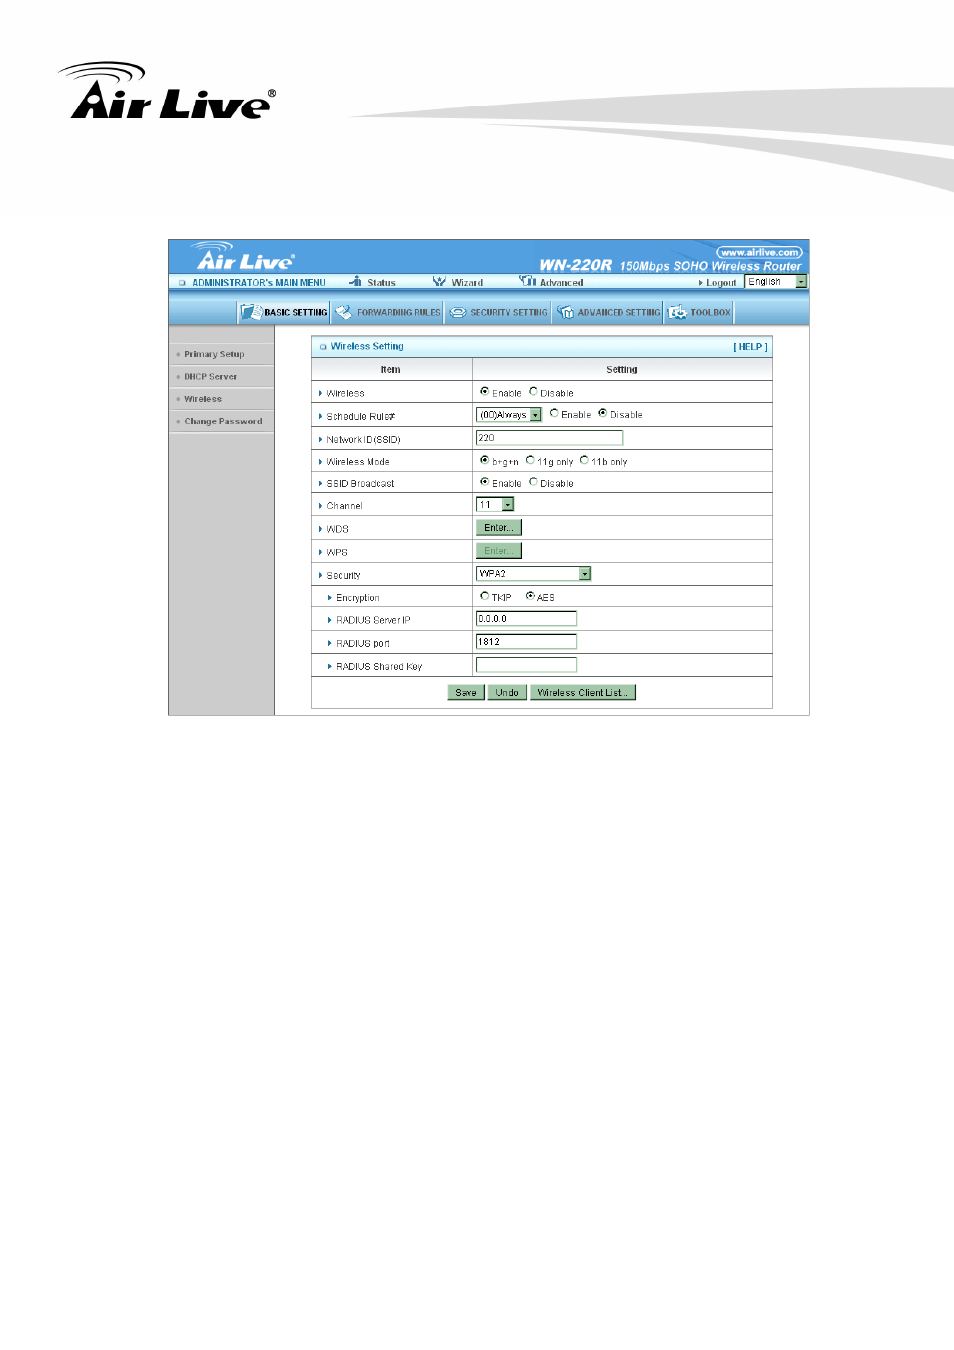Viewport: 954px width, 1350px height.
Task: Select AES encryption
Action: point(530,596)
